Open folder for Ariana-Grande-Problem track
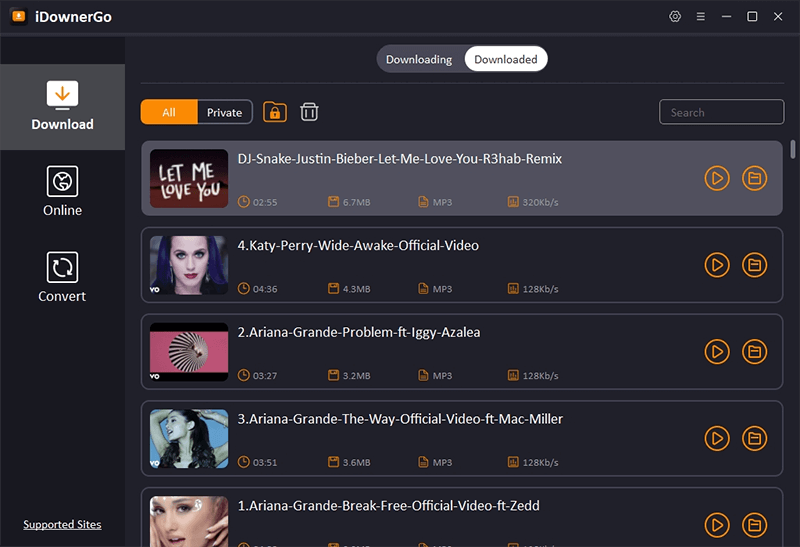Image resolution: width=800 pixels, height=547 pixels. tap(754, 352)
